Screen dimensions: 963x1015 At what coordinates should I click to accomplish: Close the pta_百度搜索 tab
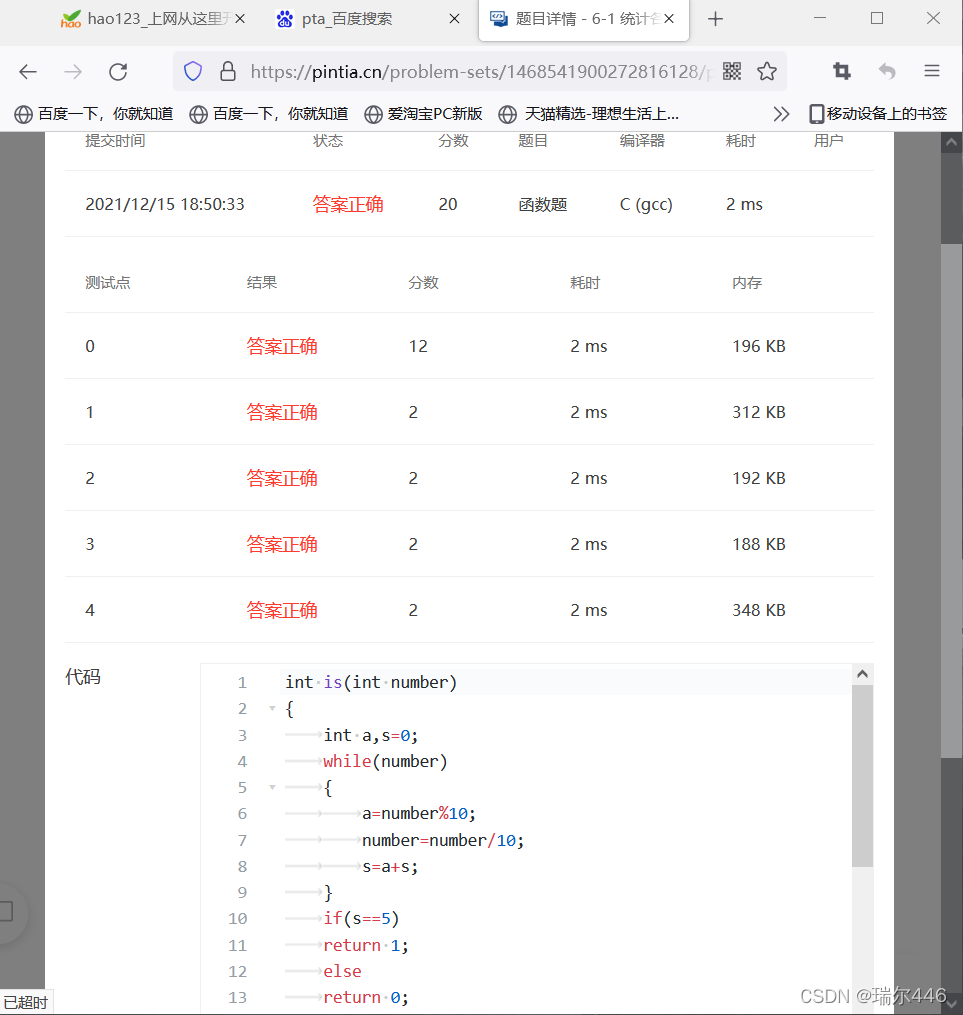click(455, 19)
